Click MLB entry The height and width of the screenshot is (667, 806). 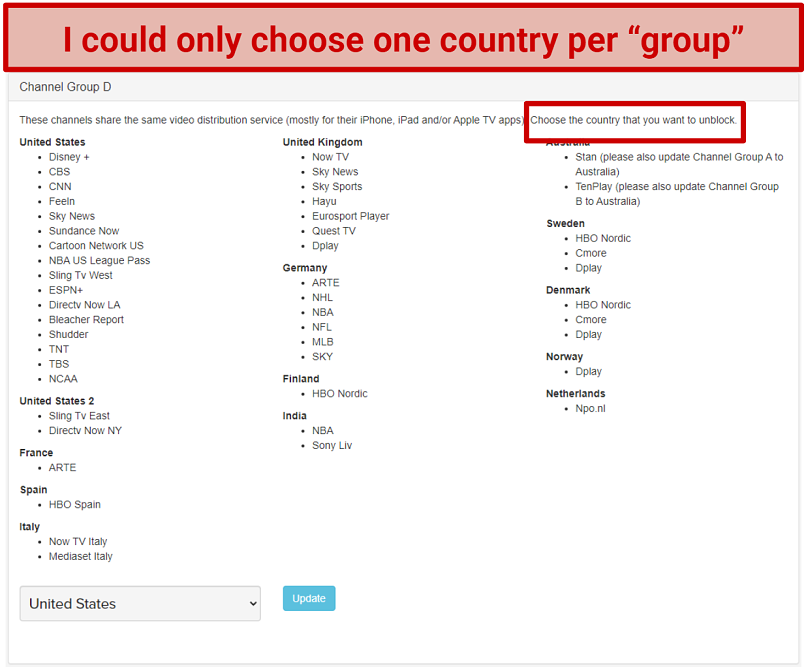click(x=323, y=342)
